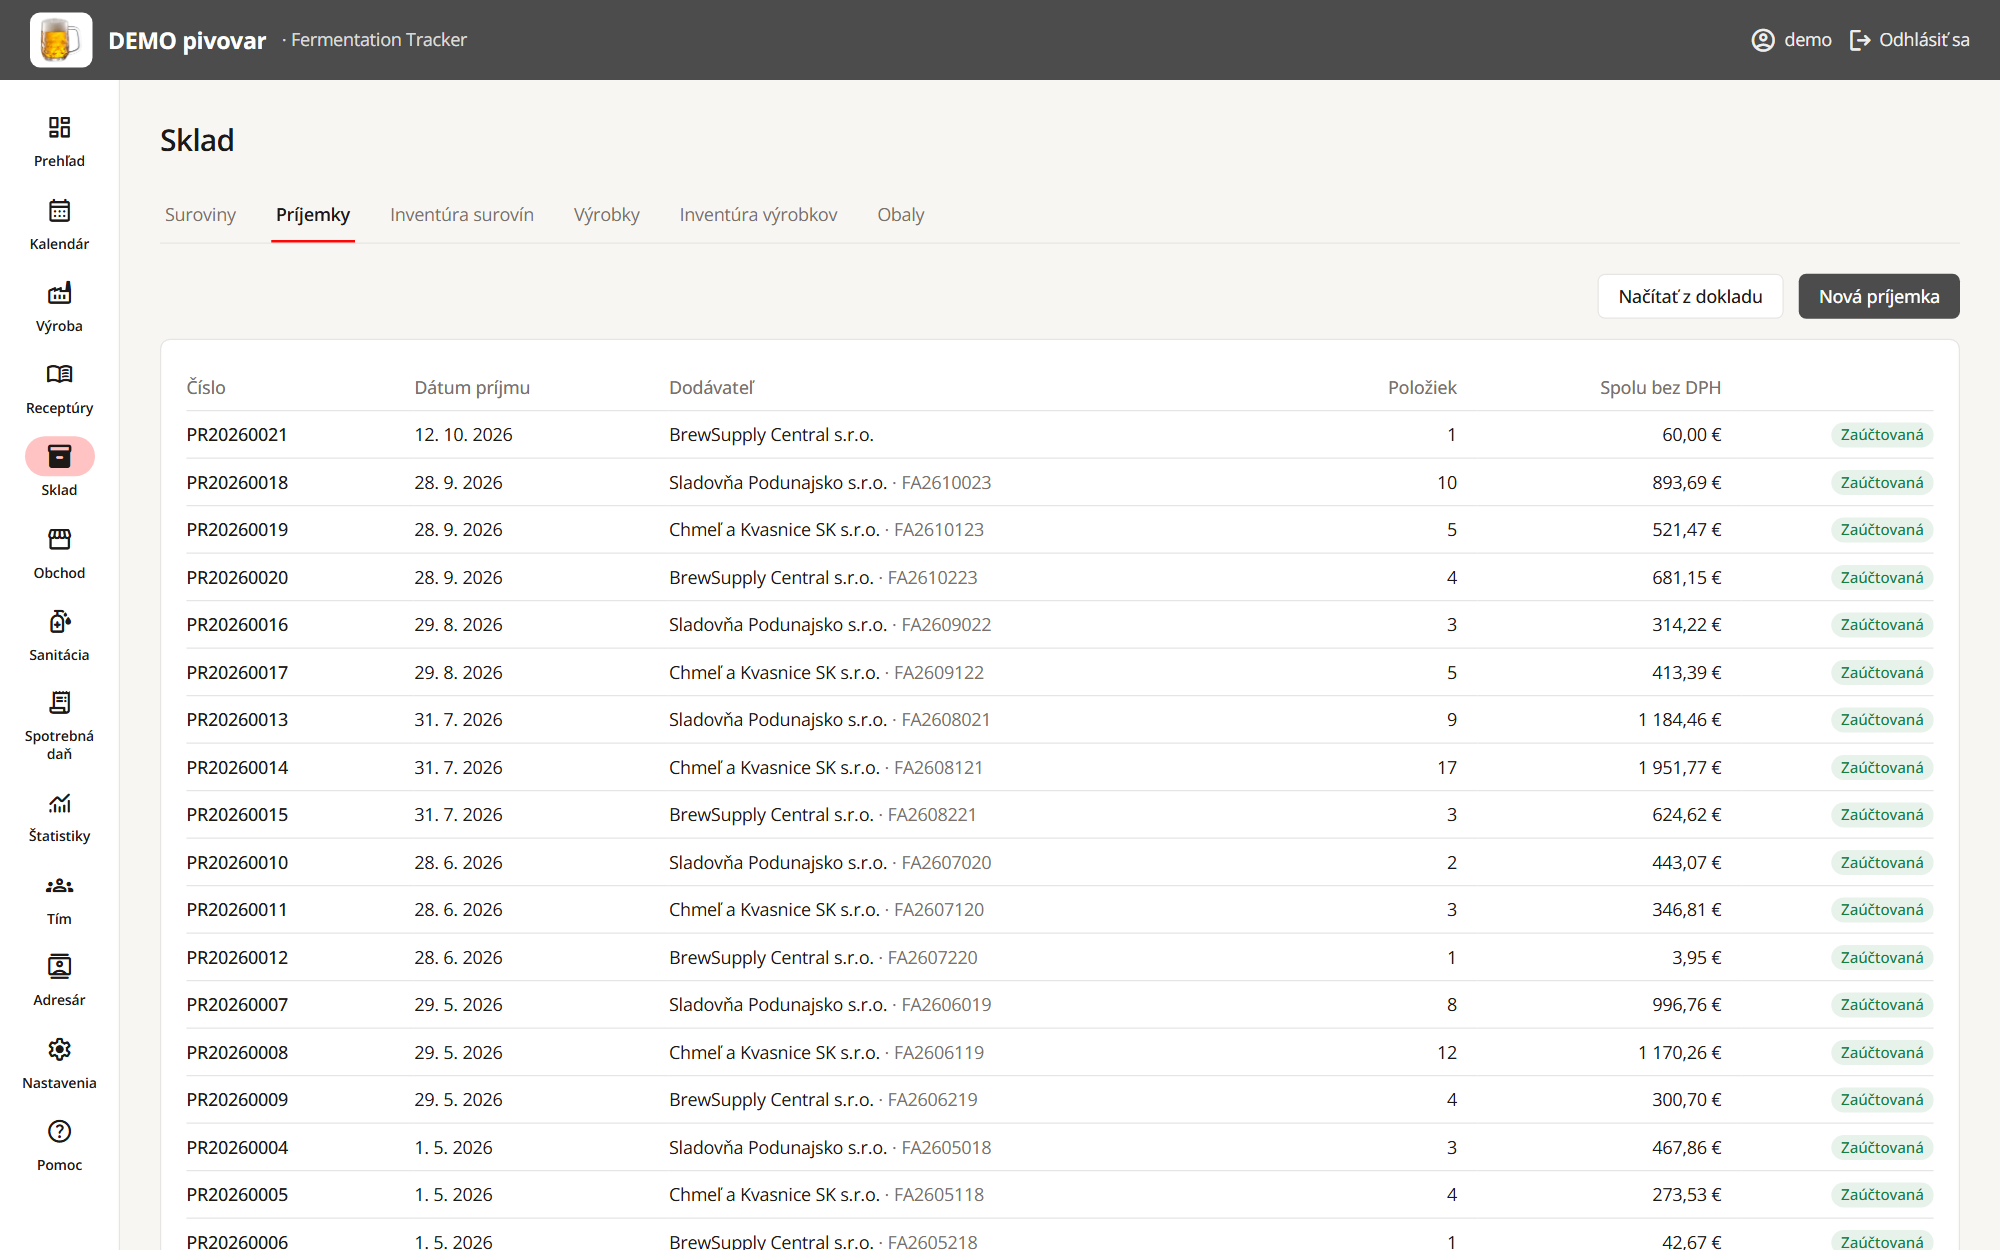
Task: Open the Výrobky tab
Action: [x=607, y=215]
